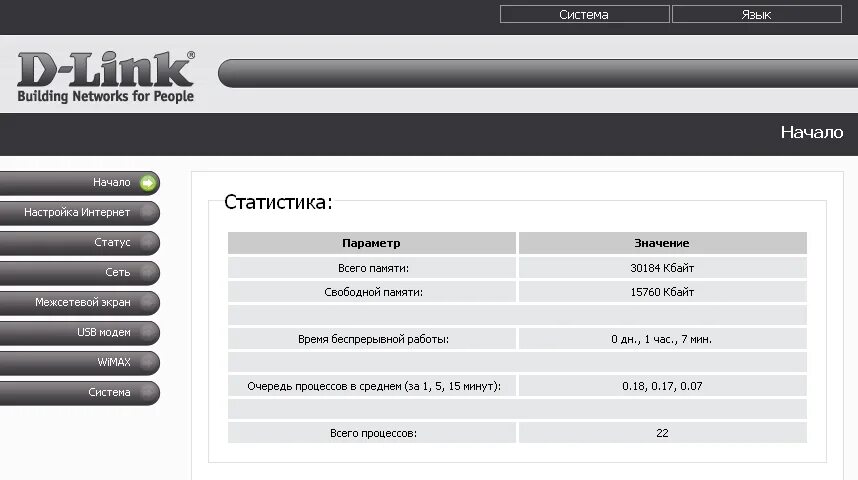Select Начало in the sidebar

click(79, 183)
